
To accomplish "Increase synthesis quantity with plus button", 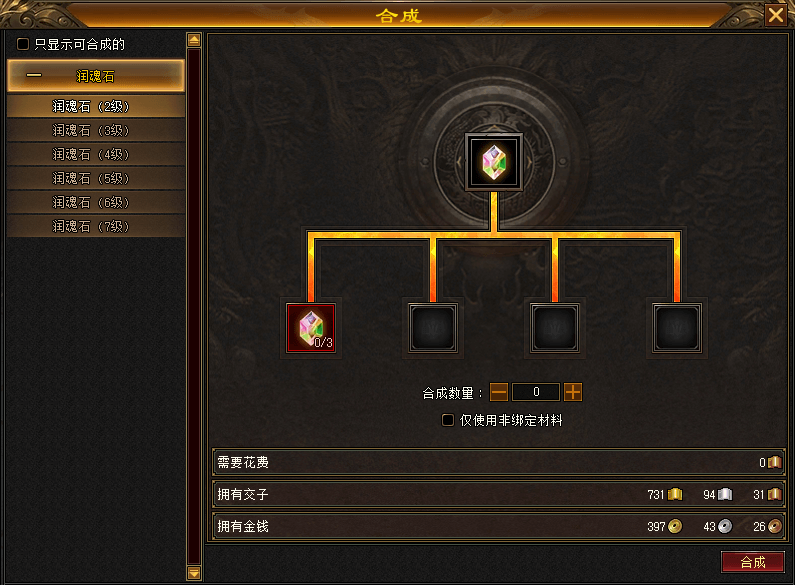I will pos(573,392).
